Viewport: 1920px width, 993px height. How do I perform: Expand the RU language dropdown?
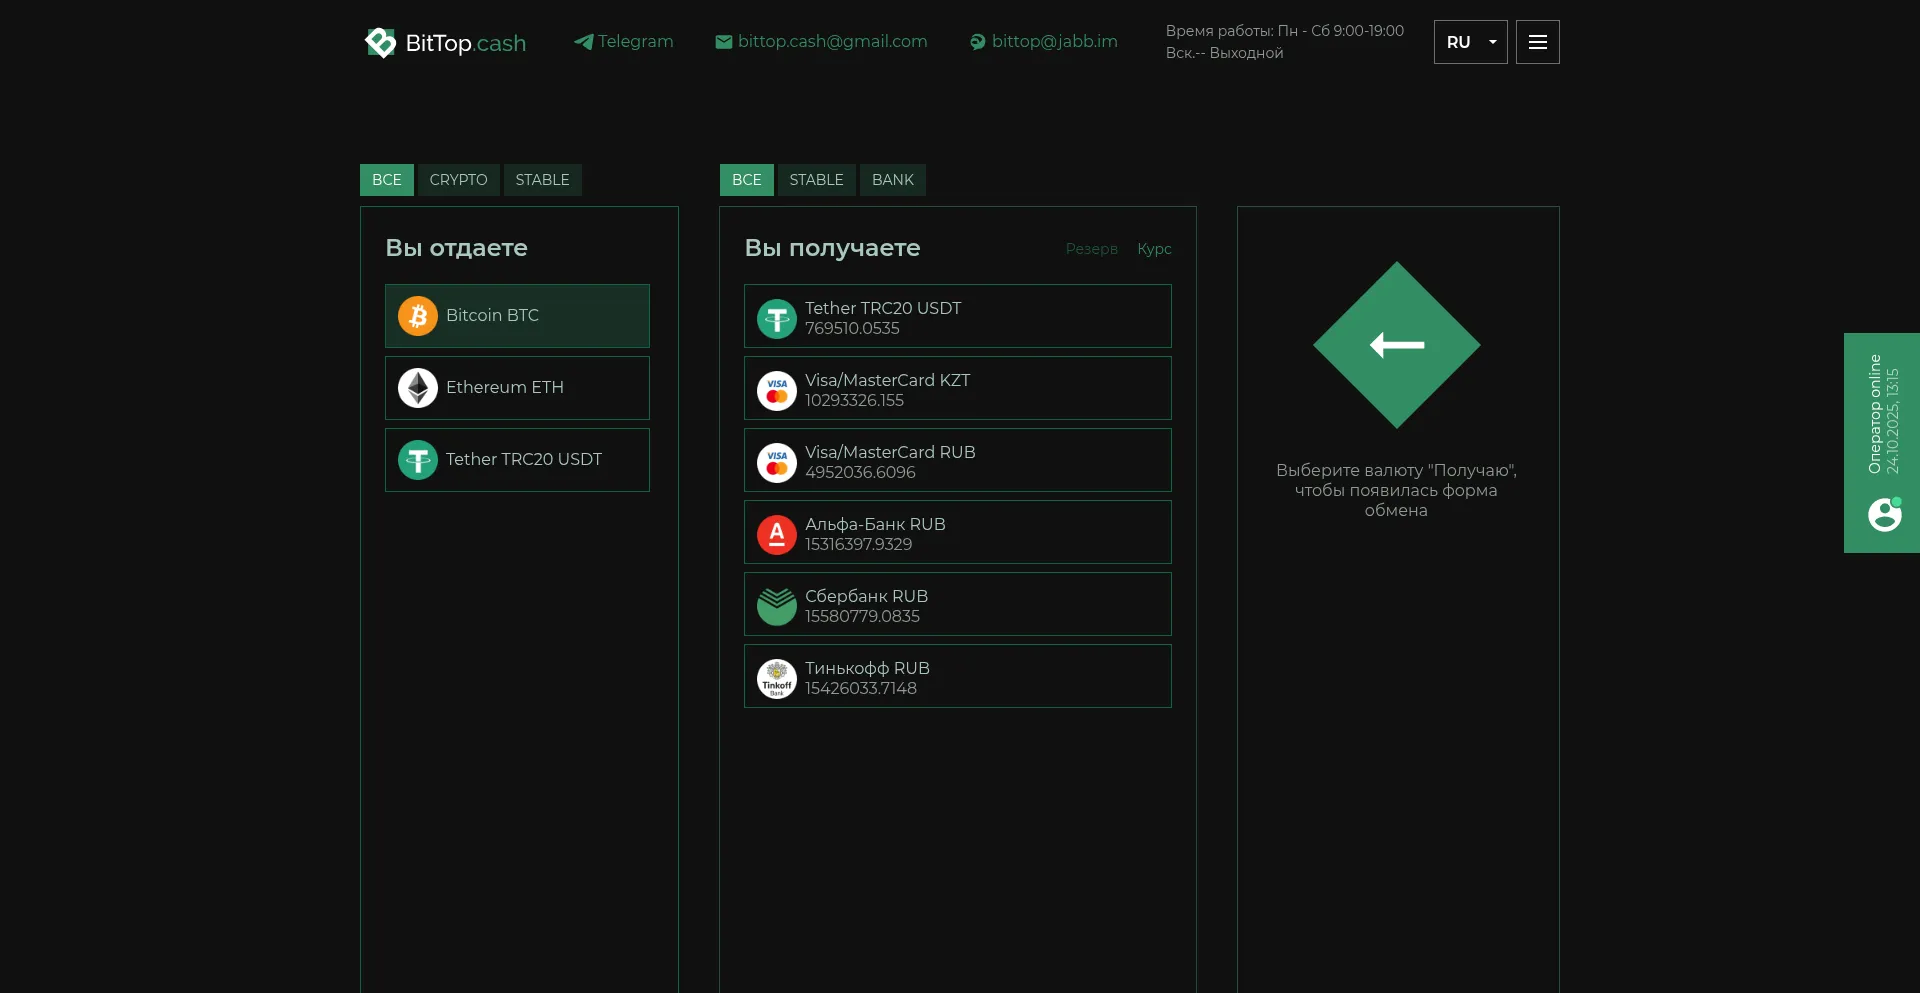point(1470,42)
